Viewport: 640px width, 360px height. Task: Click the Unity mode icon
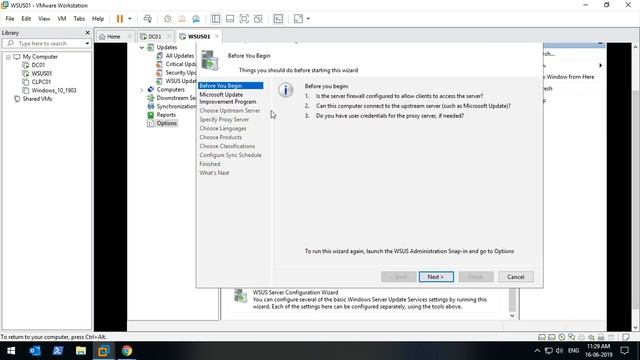258,19
